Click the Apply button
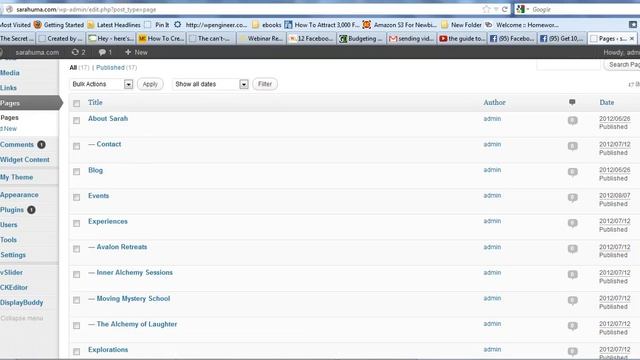The image size is (640, 360). (x=150, y=84)
